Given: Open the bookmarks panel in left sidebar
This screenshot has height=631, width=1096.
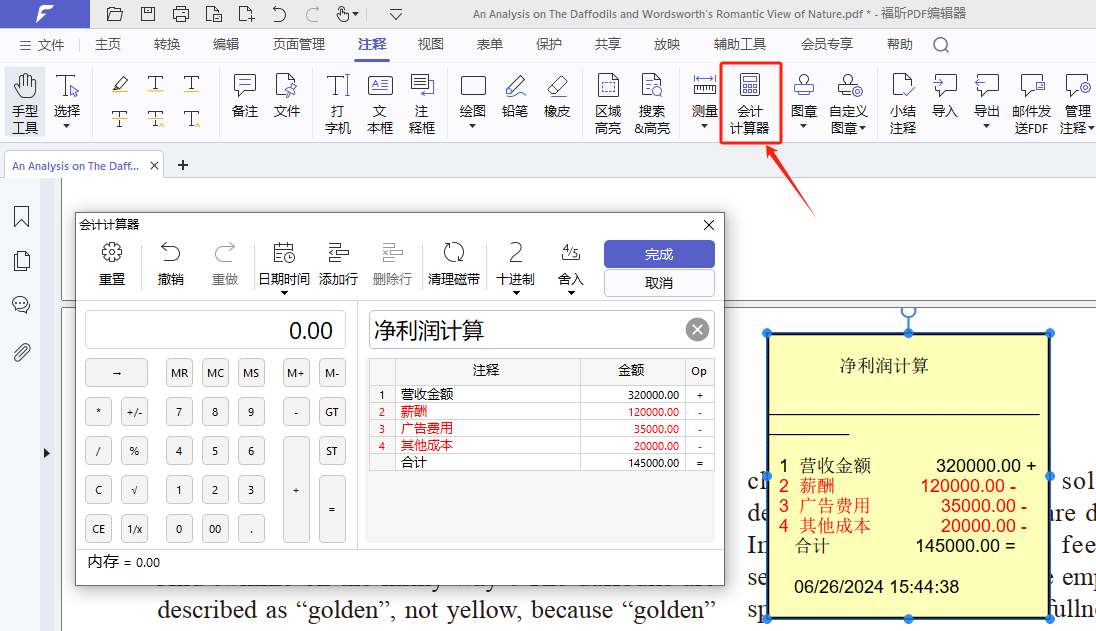Looking at the screenshot, I should pyautogui.click(x=21, y=217).
